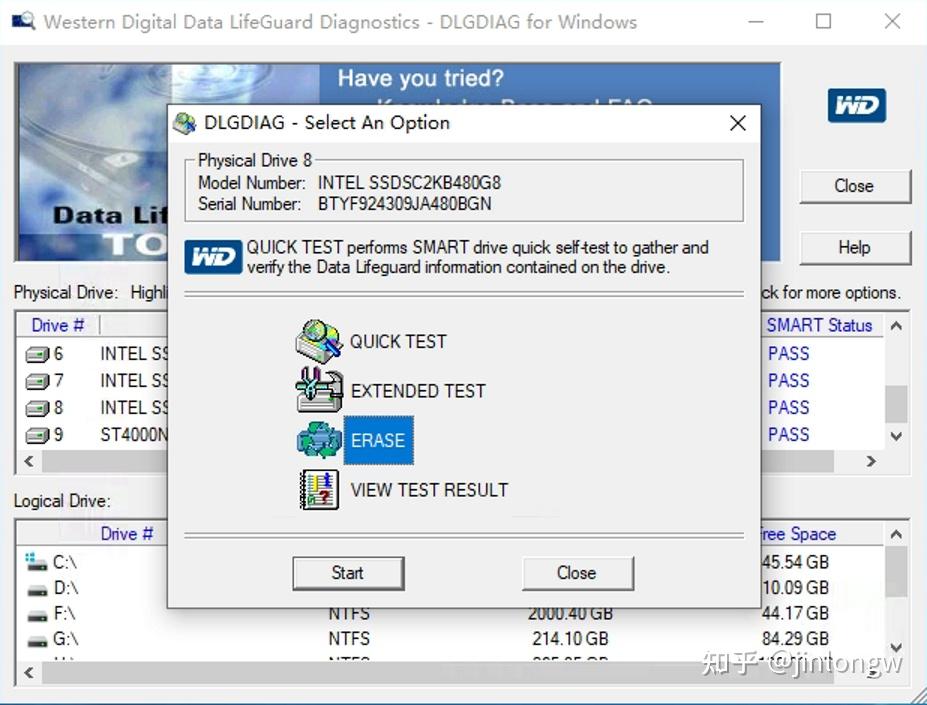This screenshot has width=927, height=705.
Task: Click logical drive list scroll up arrow
Action: 896,535
